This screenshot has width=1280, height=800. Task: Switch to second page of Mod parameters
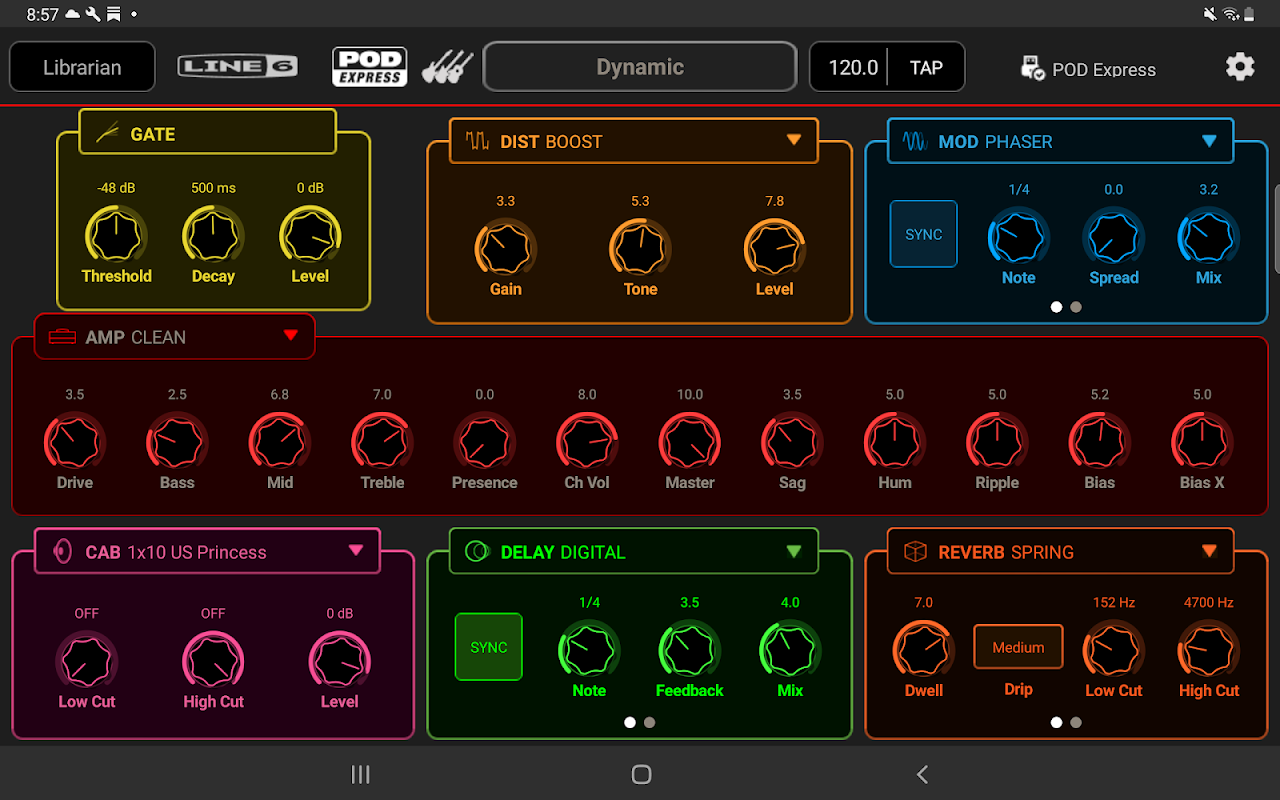1076,307
